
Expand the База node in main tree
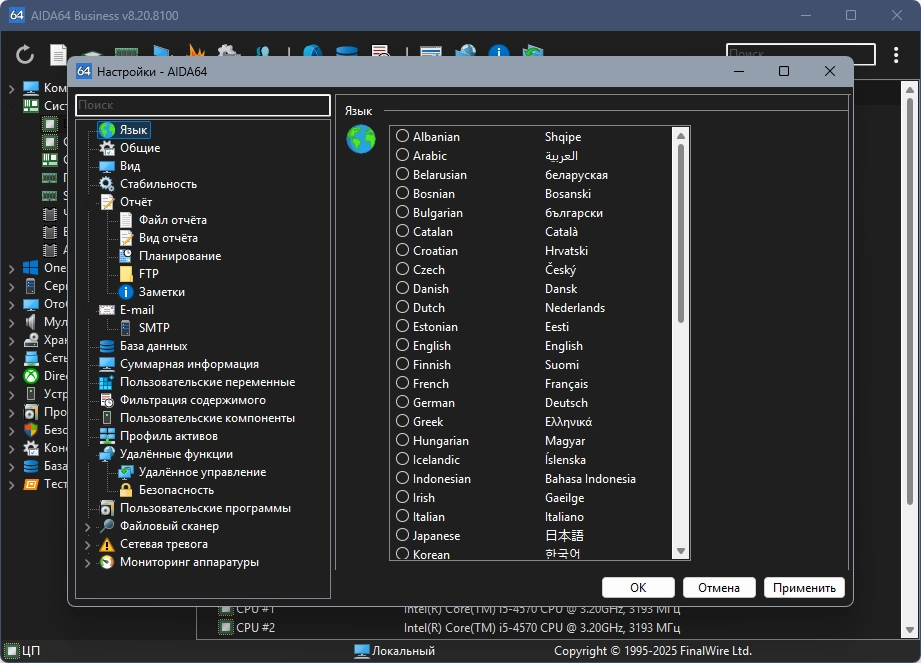click(x=11, y=467)
